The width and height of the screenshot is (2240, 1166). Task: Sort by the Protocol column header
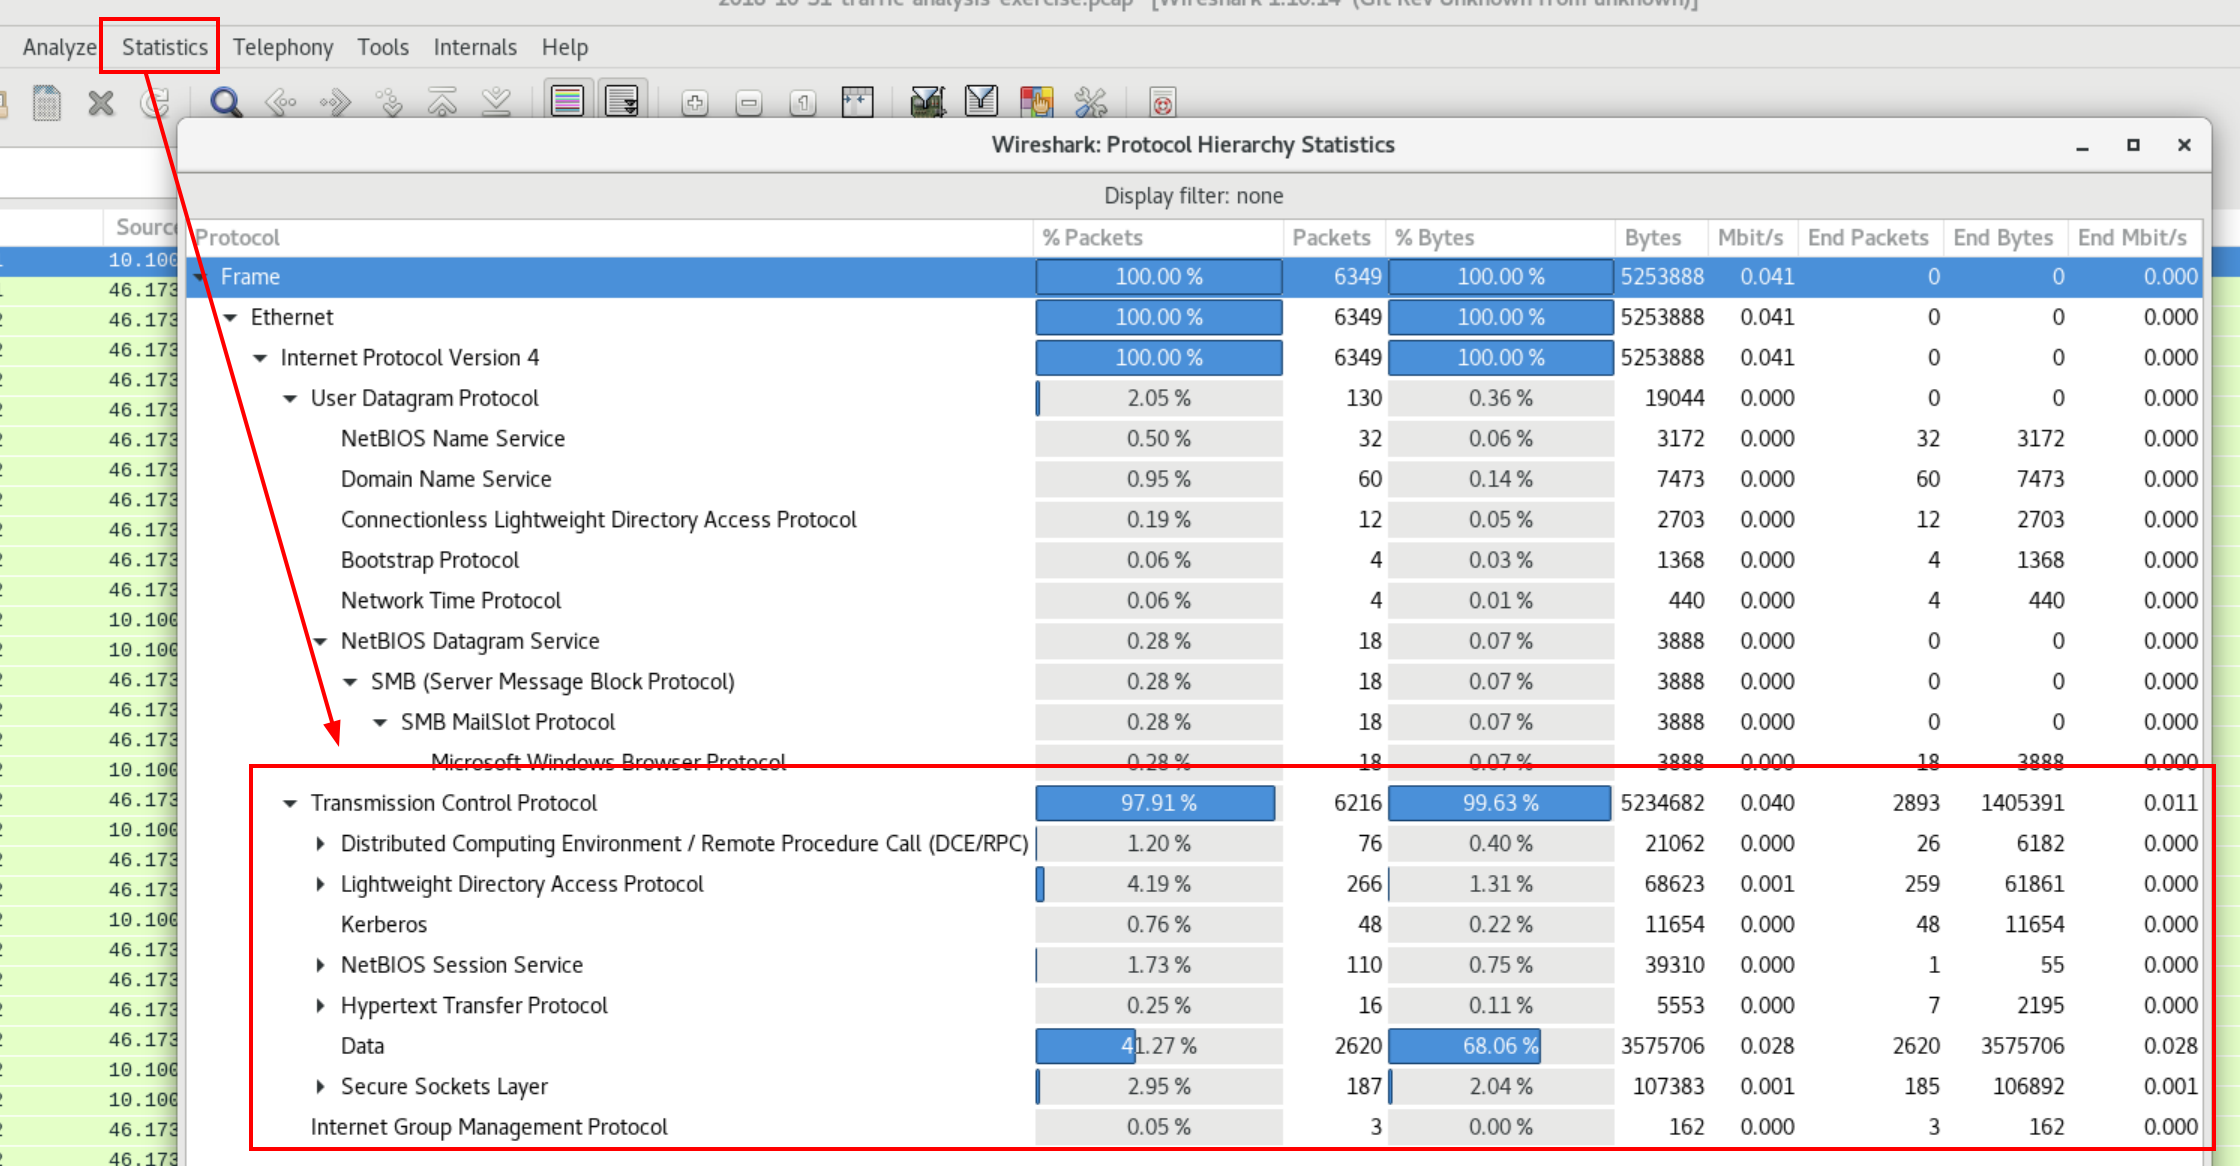pos(610,238)
